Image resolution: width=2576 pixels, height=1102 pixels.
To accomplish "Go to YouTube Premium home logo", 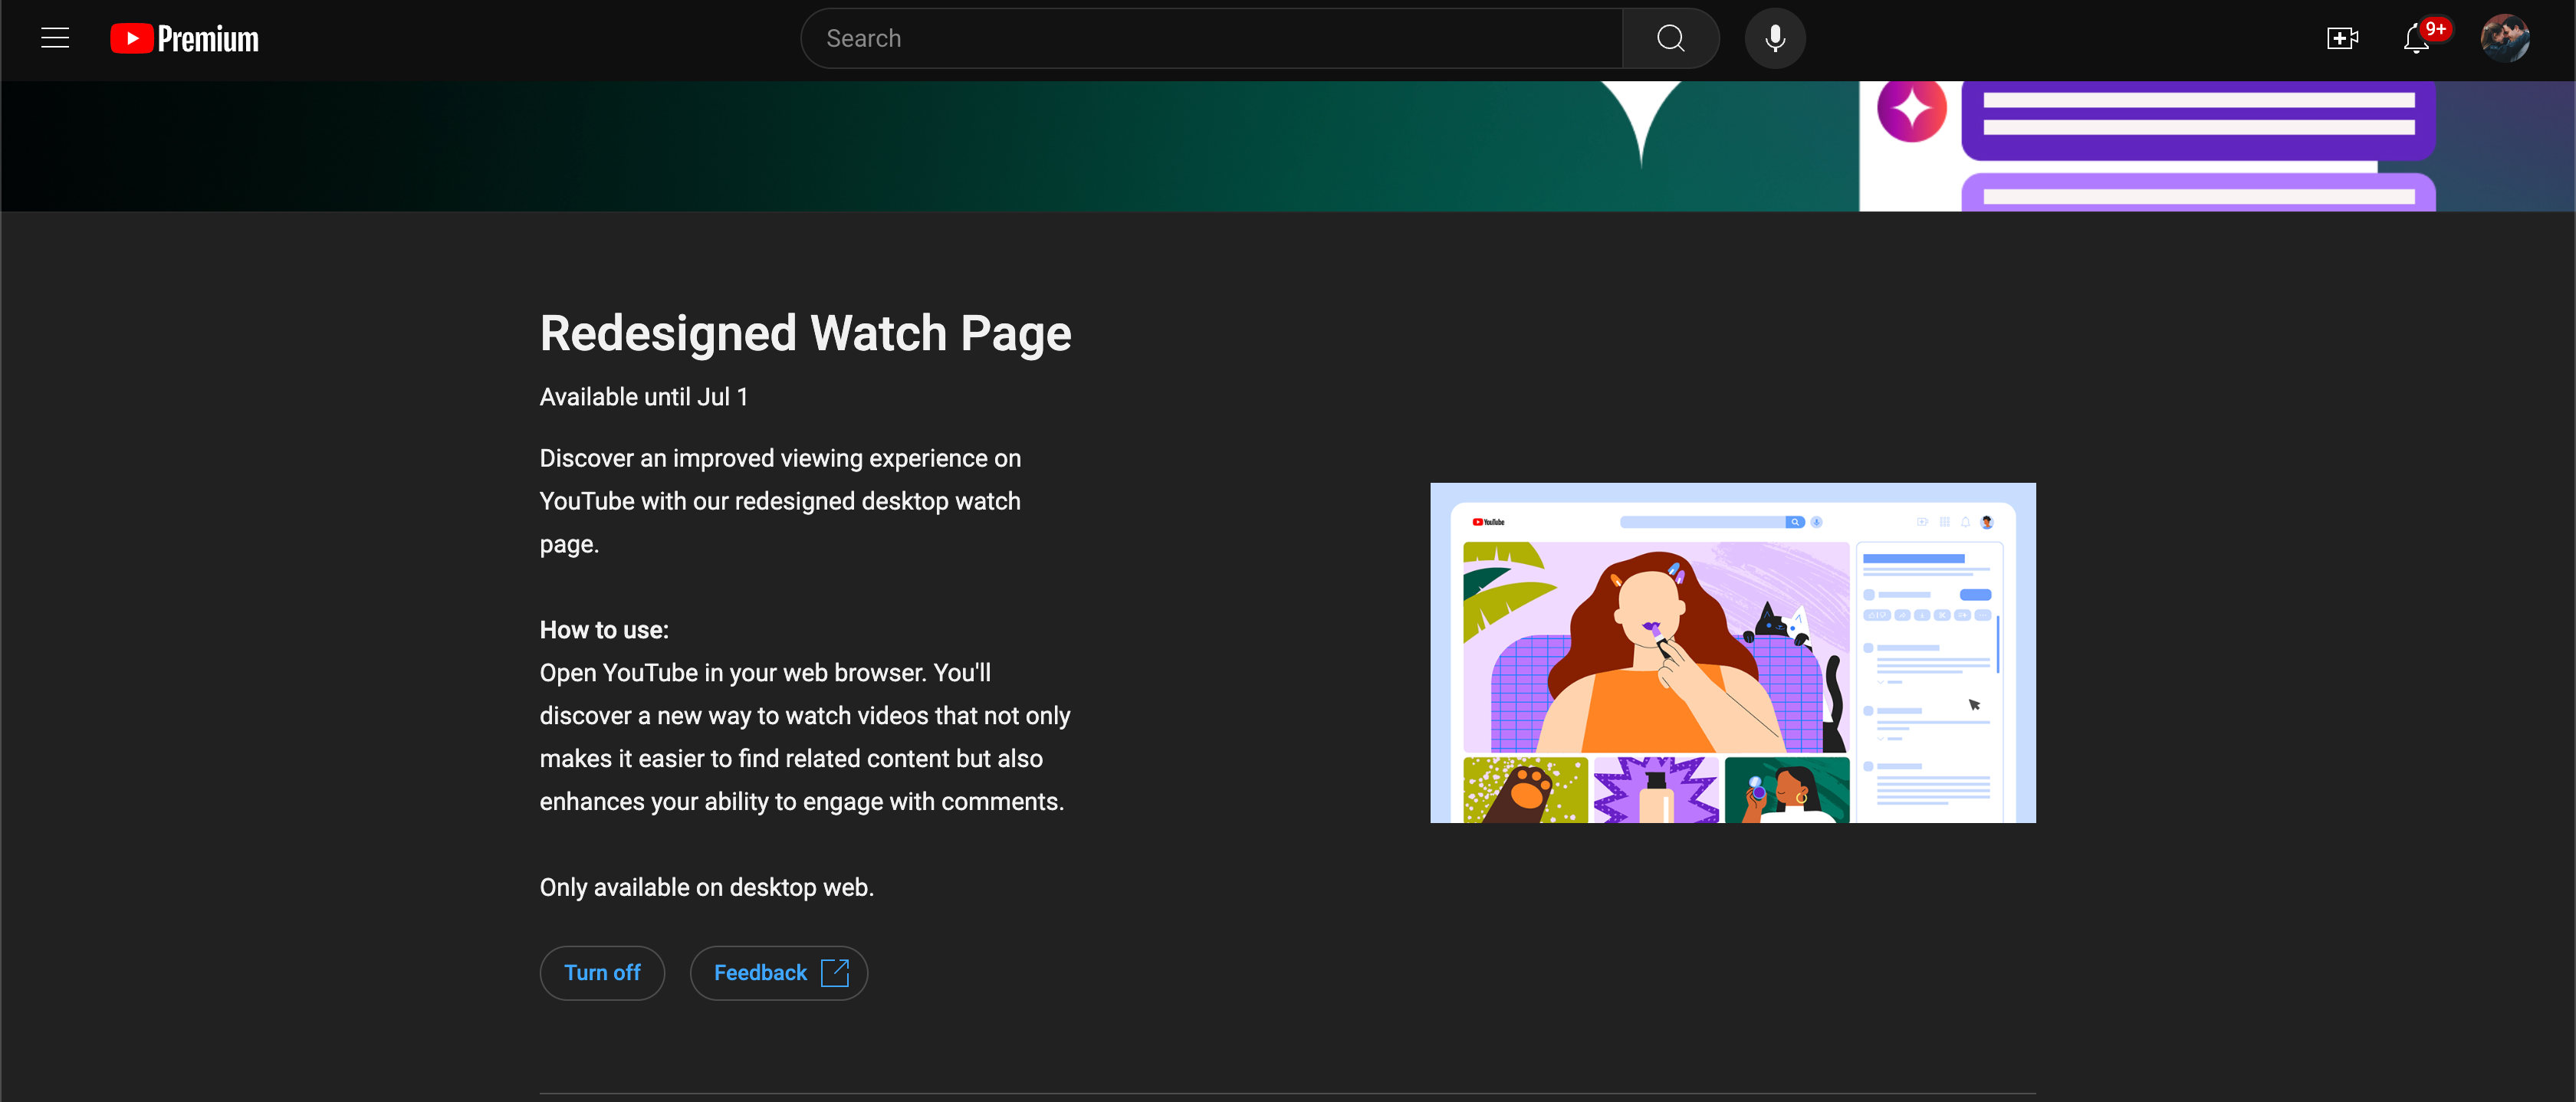I will coord(184,39).
